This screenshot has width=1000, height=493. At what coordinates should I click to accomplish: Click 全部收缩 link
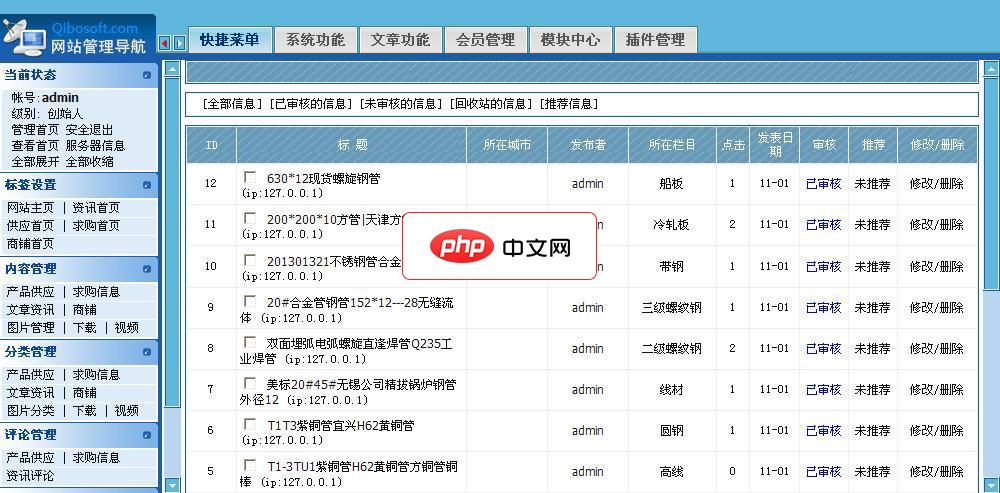coord(89,161)
